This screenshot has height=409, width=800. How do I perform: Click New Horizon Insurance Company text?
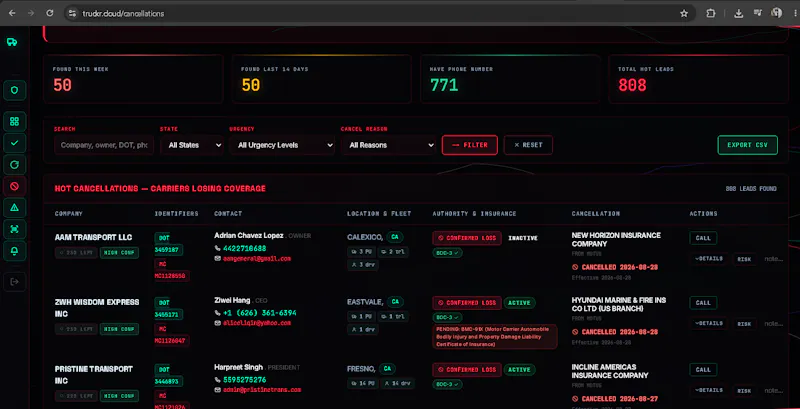click(x=616, y=239)
